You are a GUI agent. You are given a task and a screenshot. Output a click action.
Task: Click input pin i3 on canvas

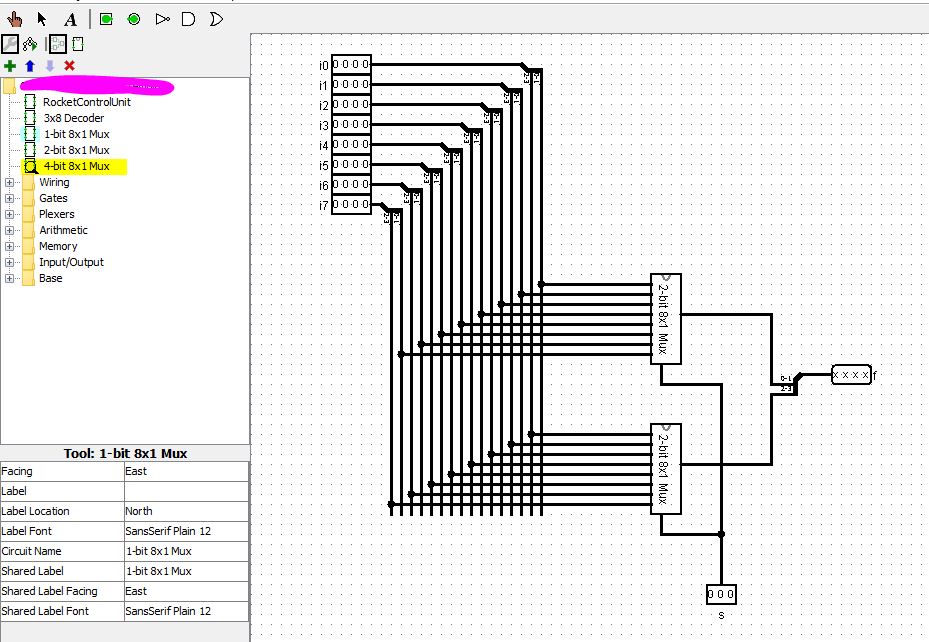coord(351,124)
